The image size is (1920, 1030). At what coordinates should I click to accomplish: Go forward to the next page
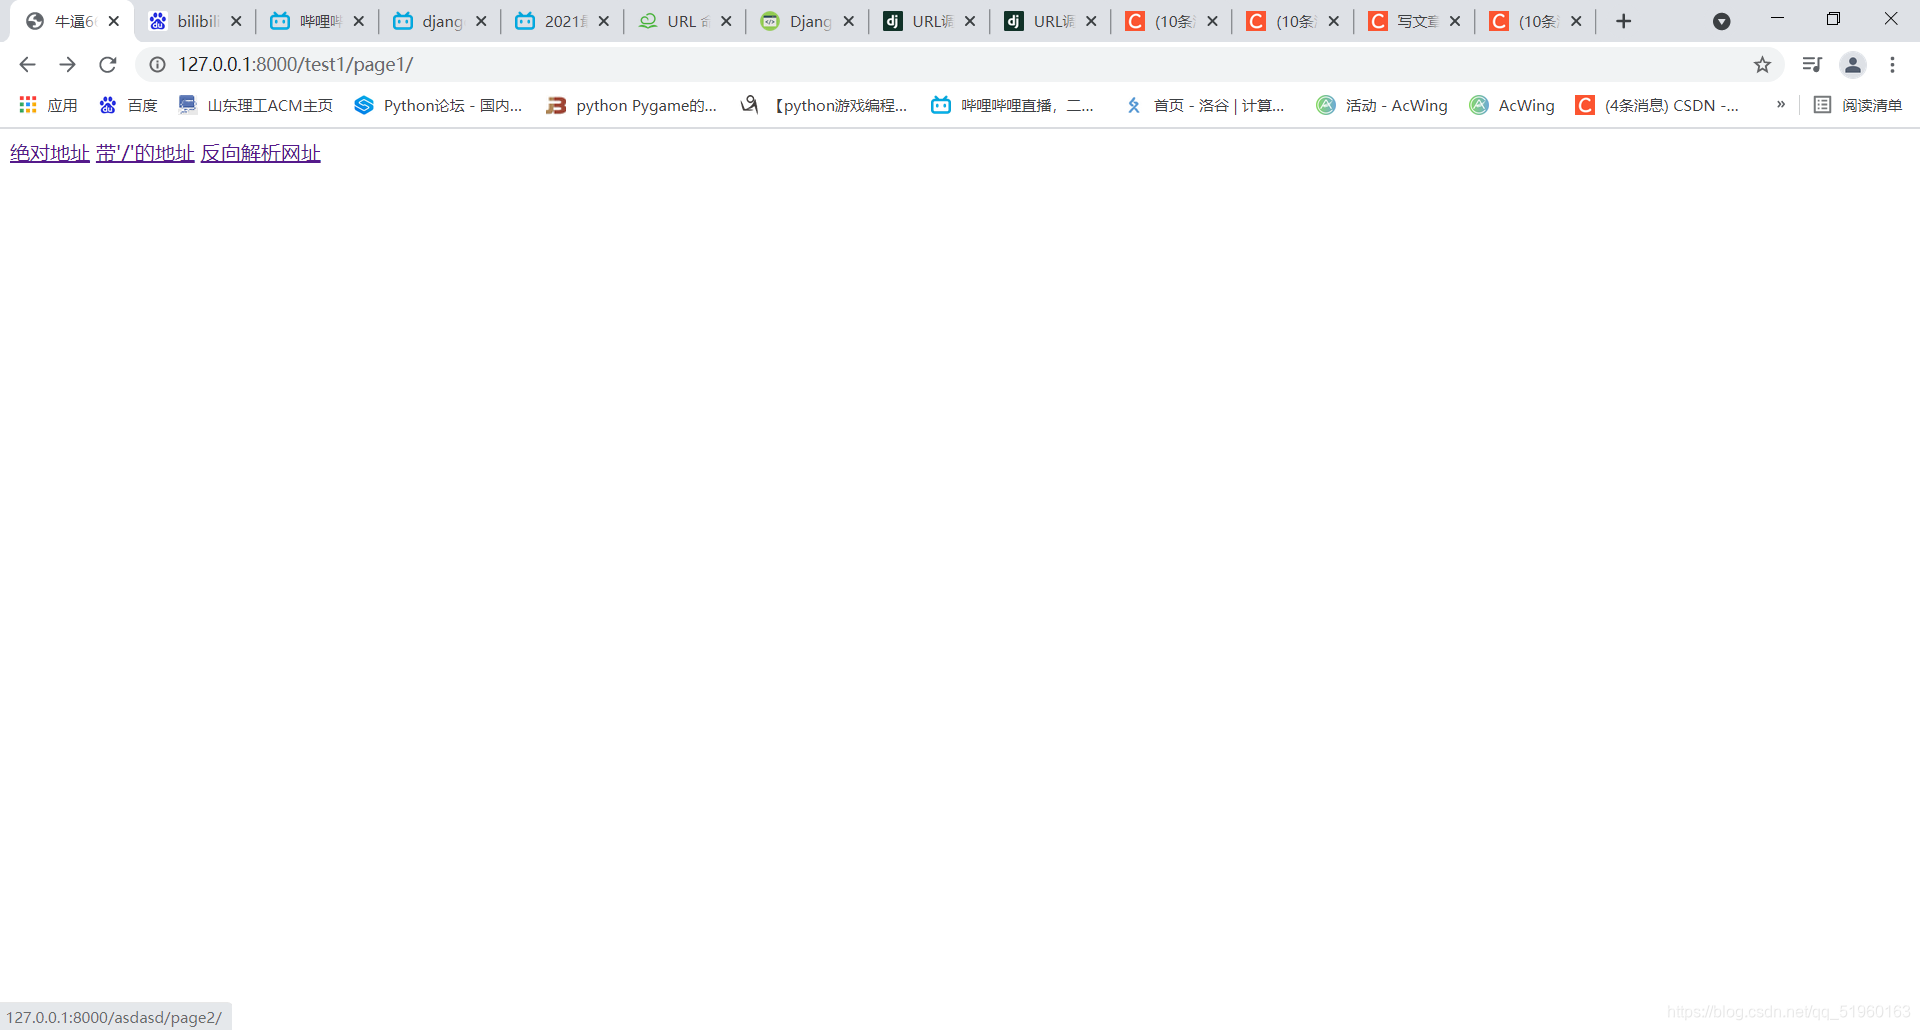[67, 65]
